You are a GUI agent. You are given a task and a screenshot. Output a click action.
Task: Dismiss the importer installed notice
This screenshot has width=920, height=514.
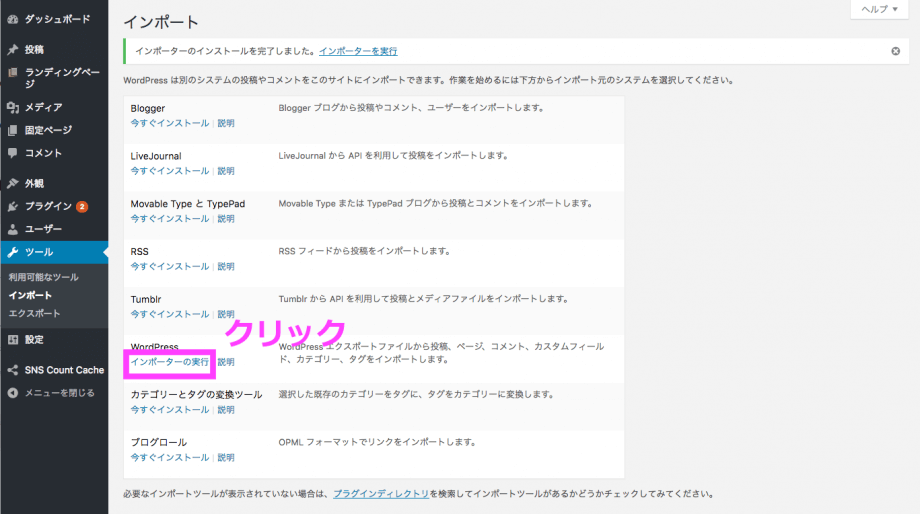pos(895,51)
